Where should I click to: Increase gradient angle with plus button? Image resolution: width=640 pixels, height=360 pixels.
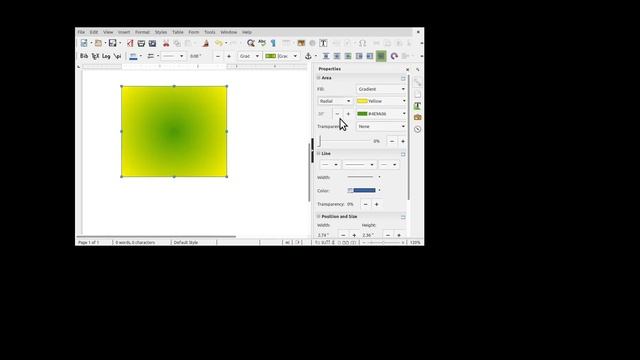348,114
